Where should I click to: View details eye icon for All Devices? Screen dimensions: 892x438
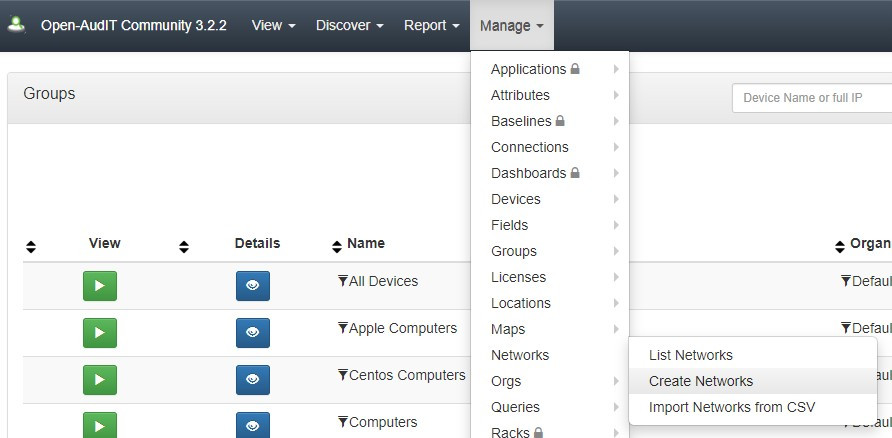[x=253, y=286]
